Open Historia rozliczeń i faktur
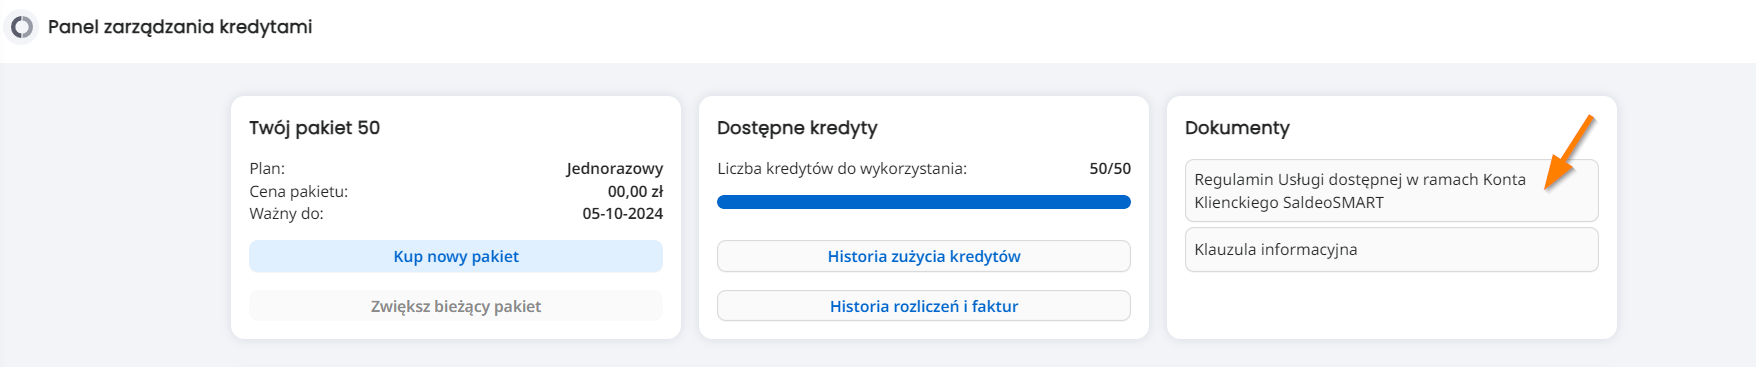The height and width of the screenshot is (367, 1756). pyautogui.click(x=924, y=306)
